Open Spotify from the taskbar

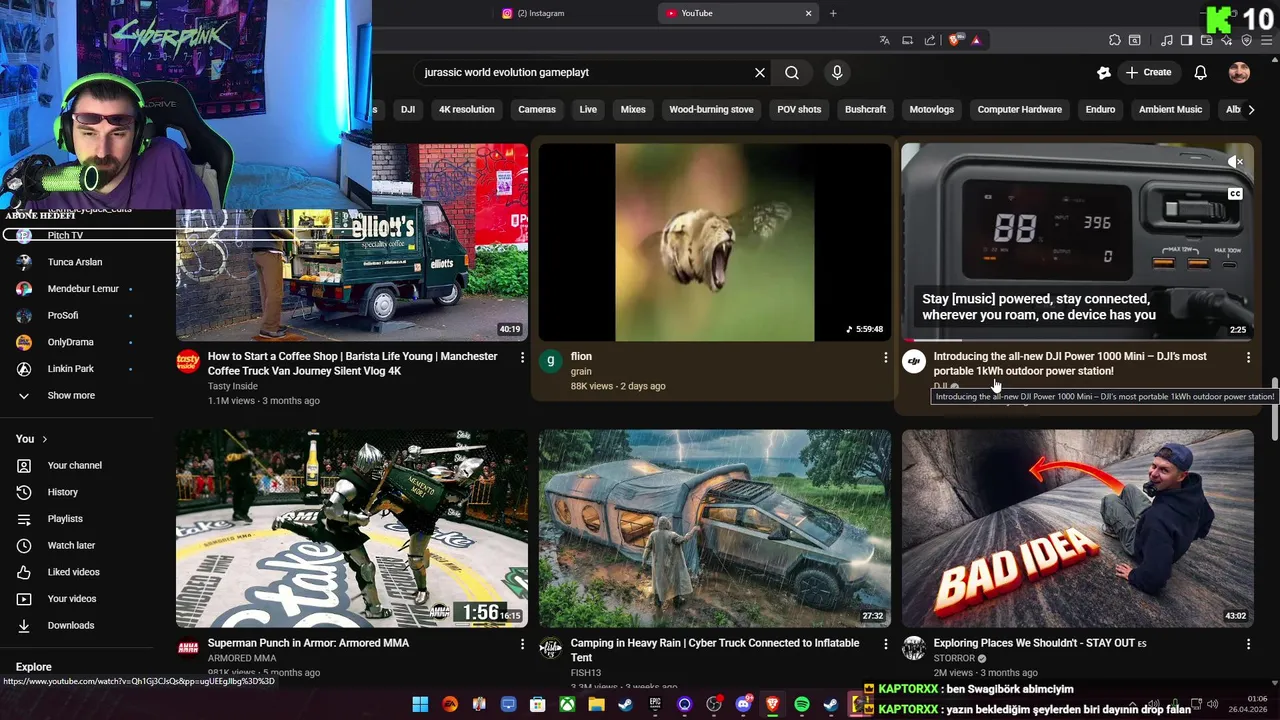(x=801, y=705)
